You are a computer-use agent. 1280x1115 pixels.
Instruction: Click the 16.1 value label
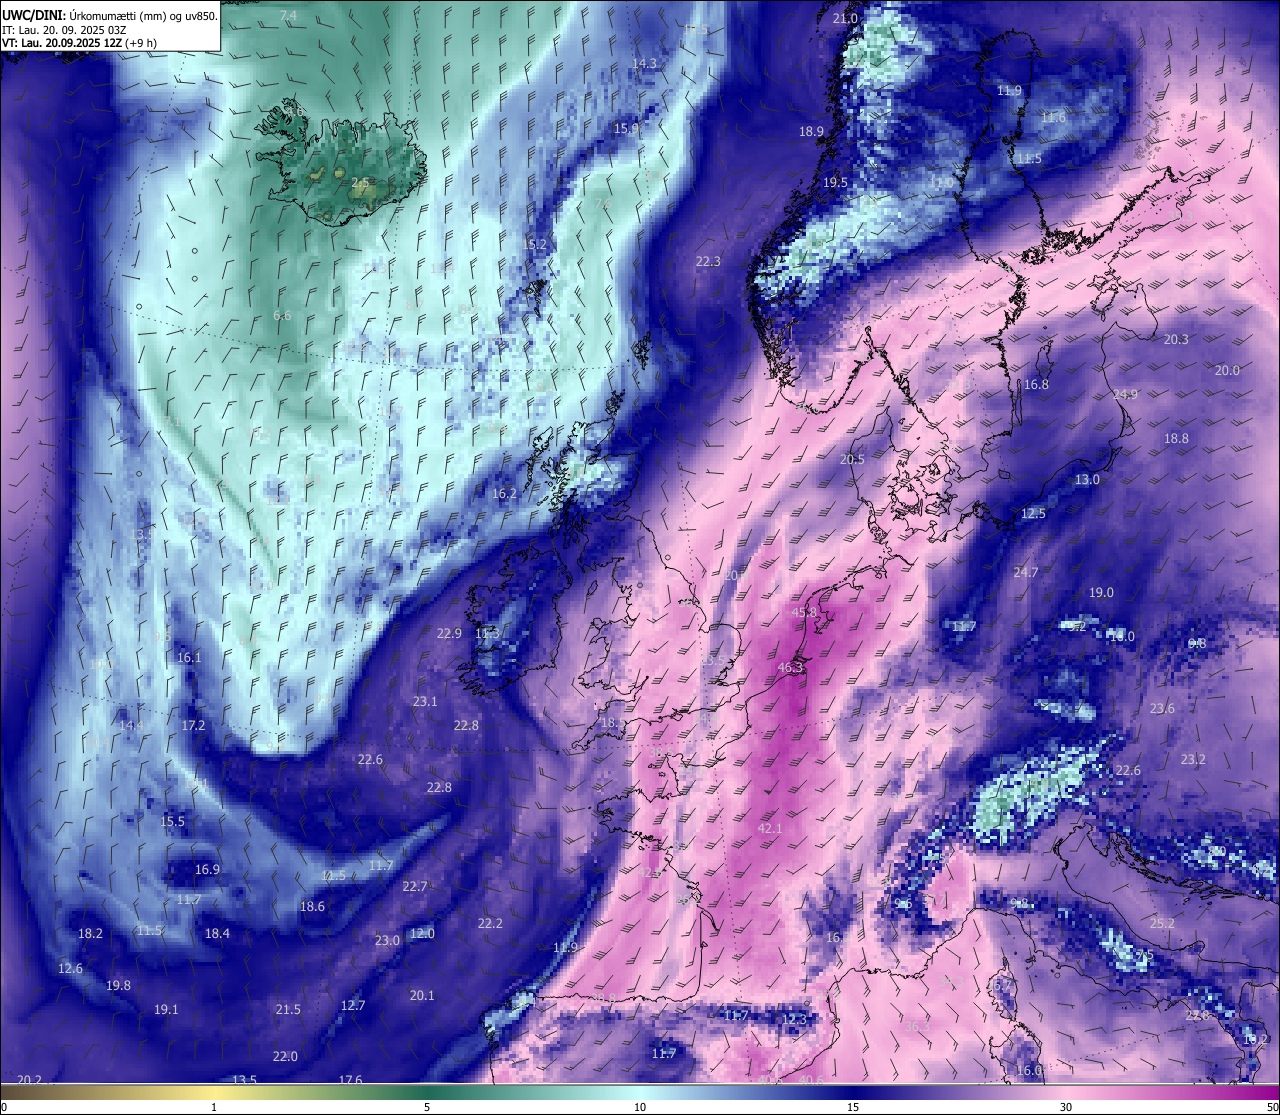tap(189, 657)
